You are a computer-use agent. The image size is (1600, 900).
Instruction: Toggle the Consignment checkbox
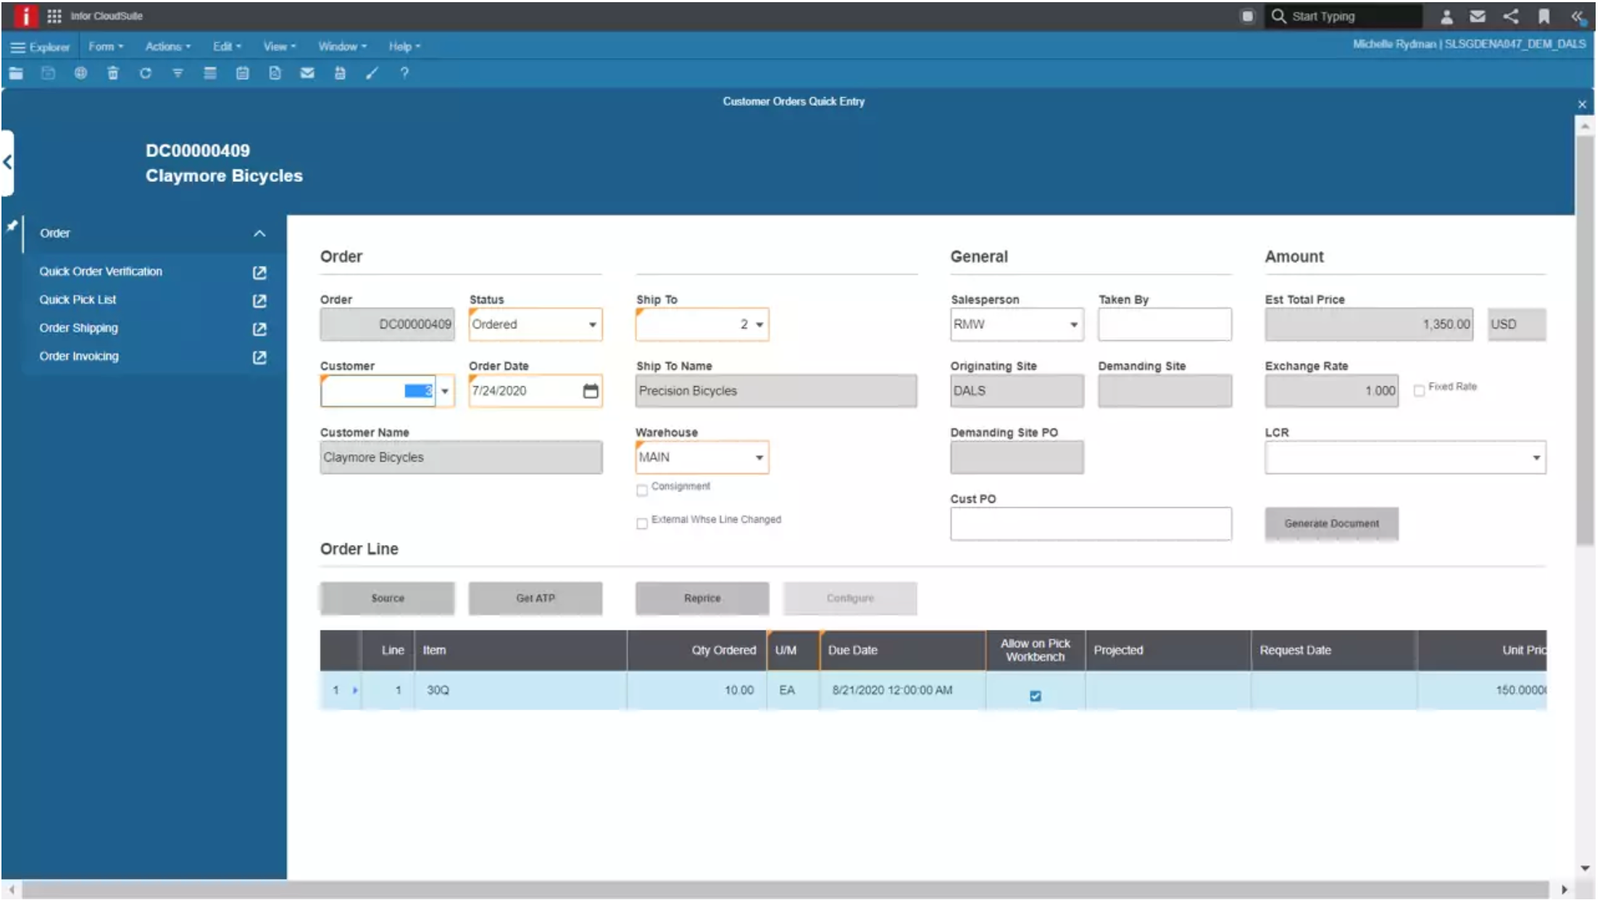(642, 490)
